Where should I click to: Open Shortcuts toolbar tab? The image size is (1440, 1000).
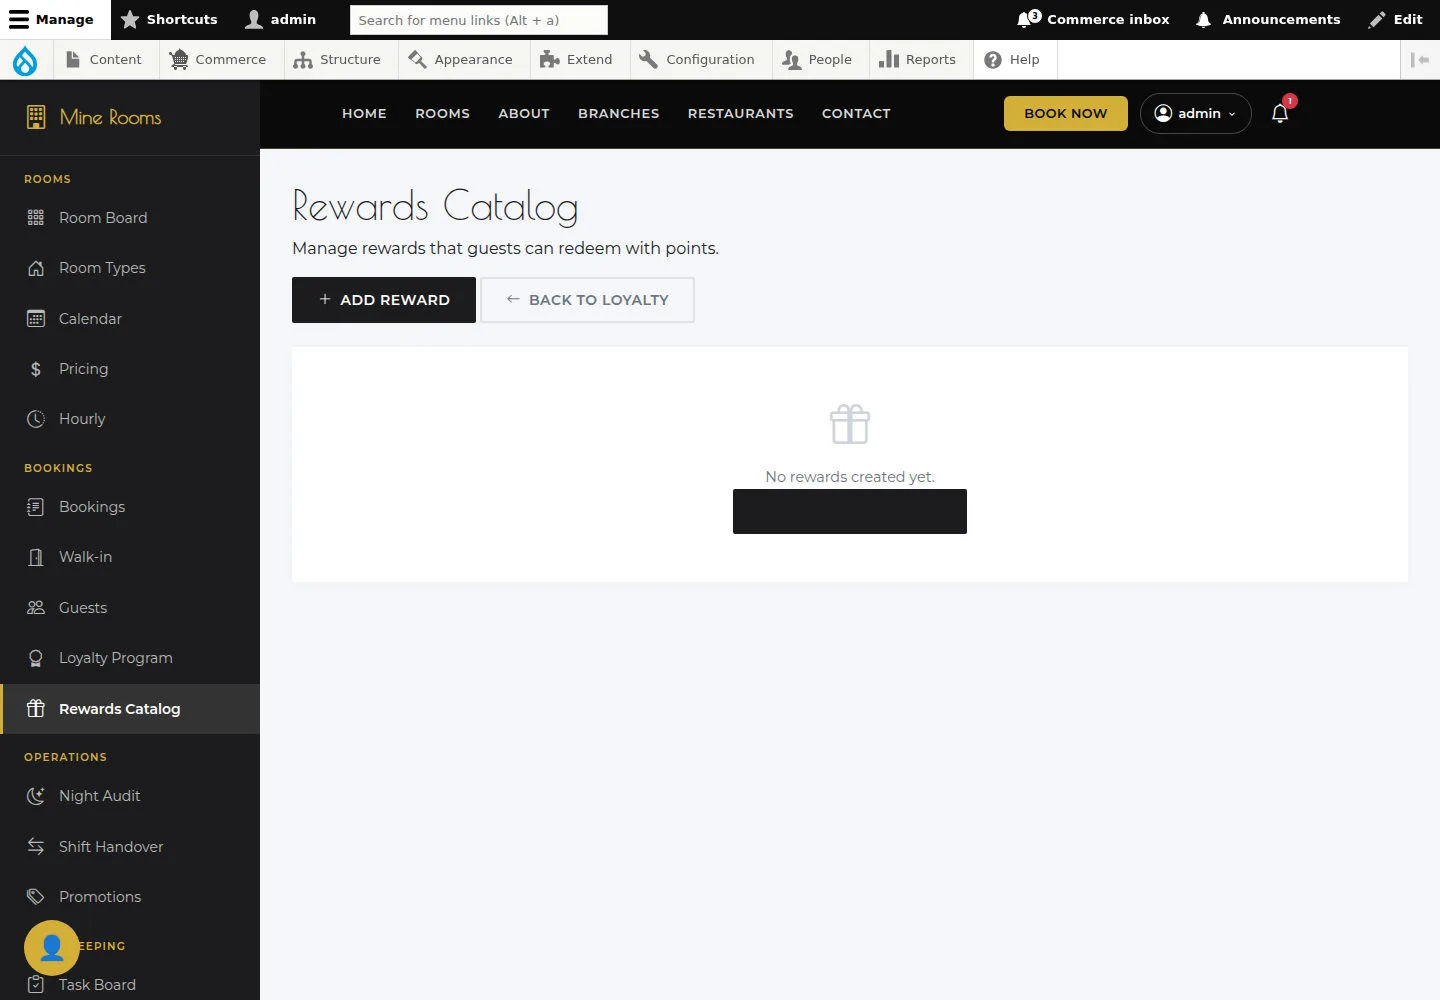[169, 19]
